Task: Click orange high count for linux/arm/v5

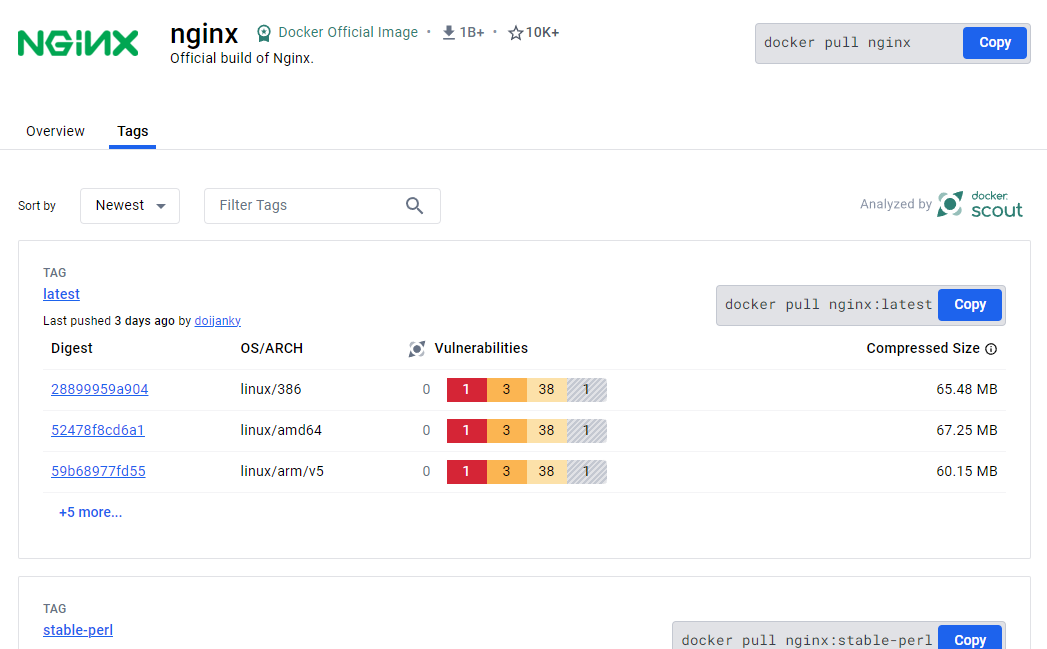Action: pyautogui.click(x=507, y=471)
